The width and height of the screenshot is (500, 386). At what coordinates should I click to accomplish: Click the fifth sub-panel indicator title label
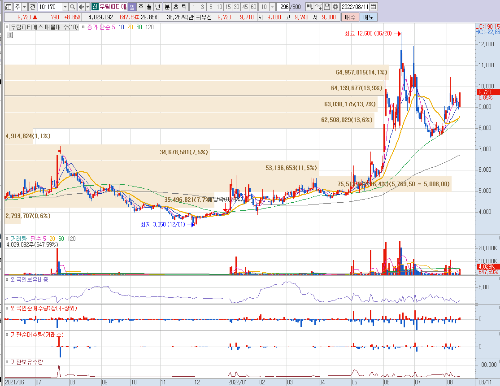[x=36, y=334]
